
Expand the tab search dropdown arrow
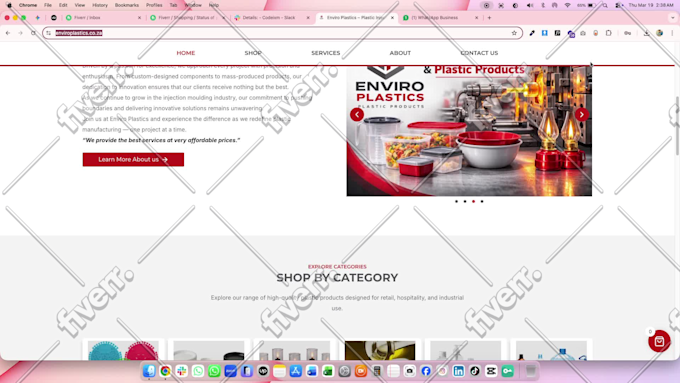click(x=673, y=18)
